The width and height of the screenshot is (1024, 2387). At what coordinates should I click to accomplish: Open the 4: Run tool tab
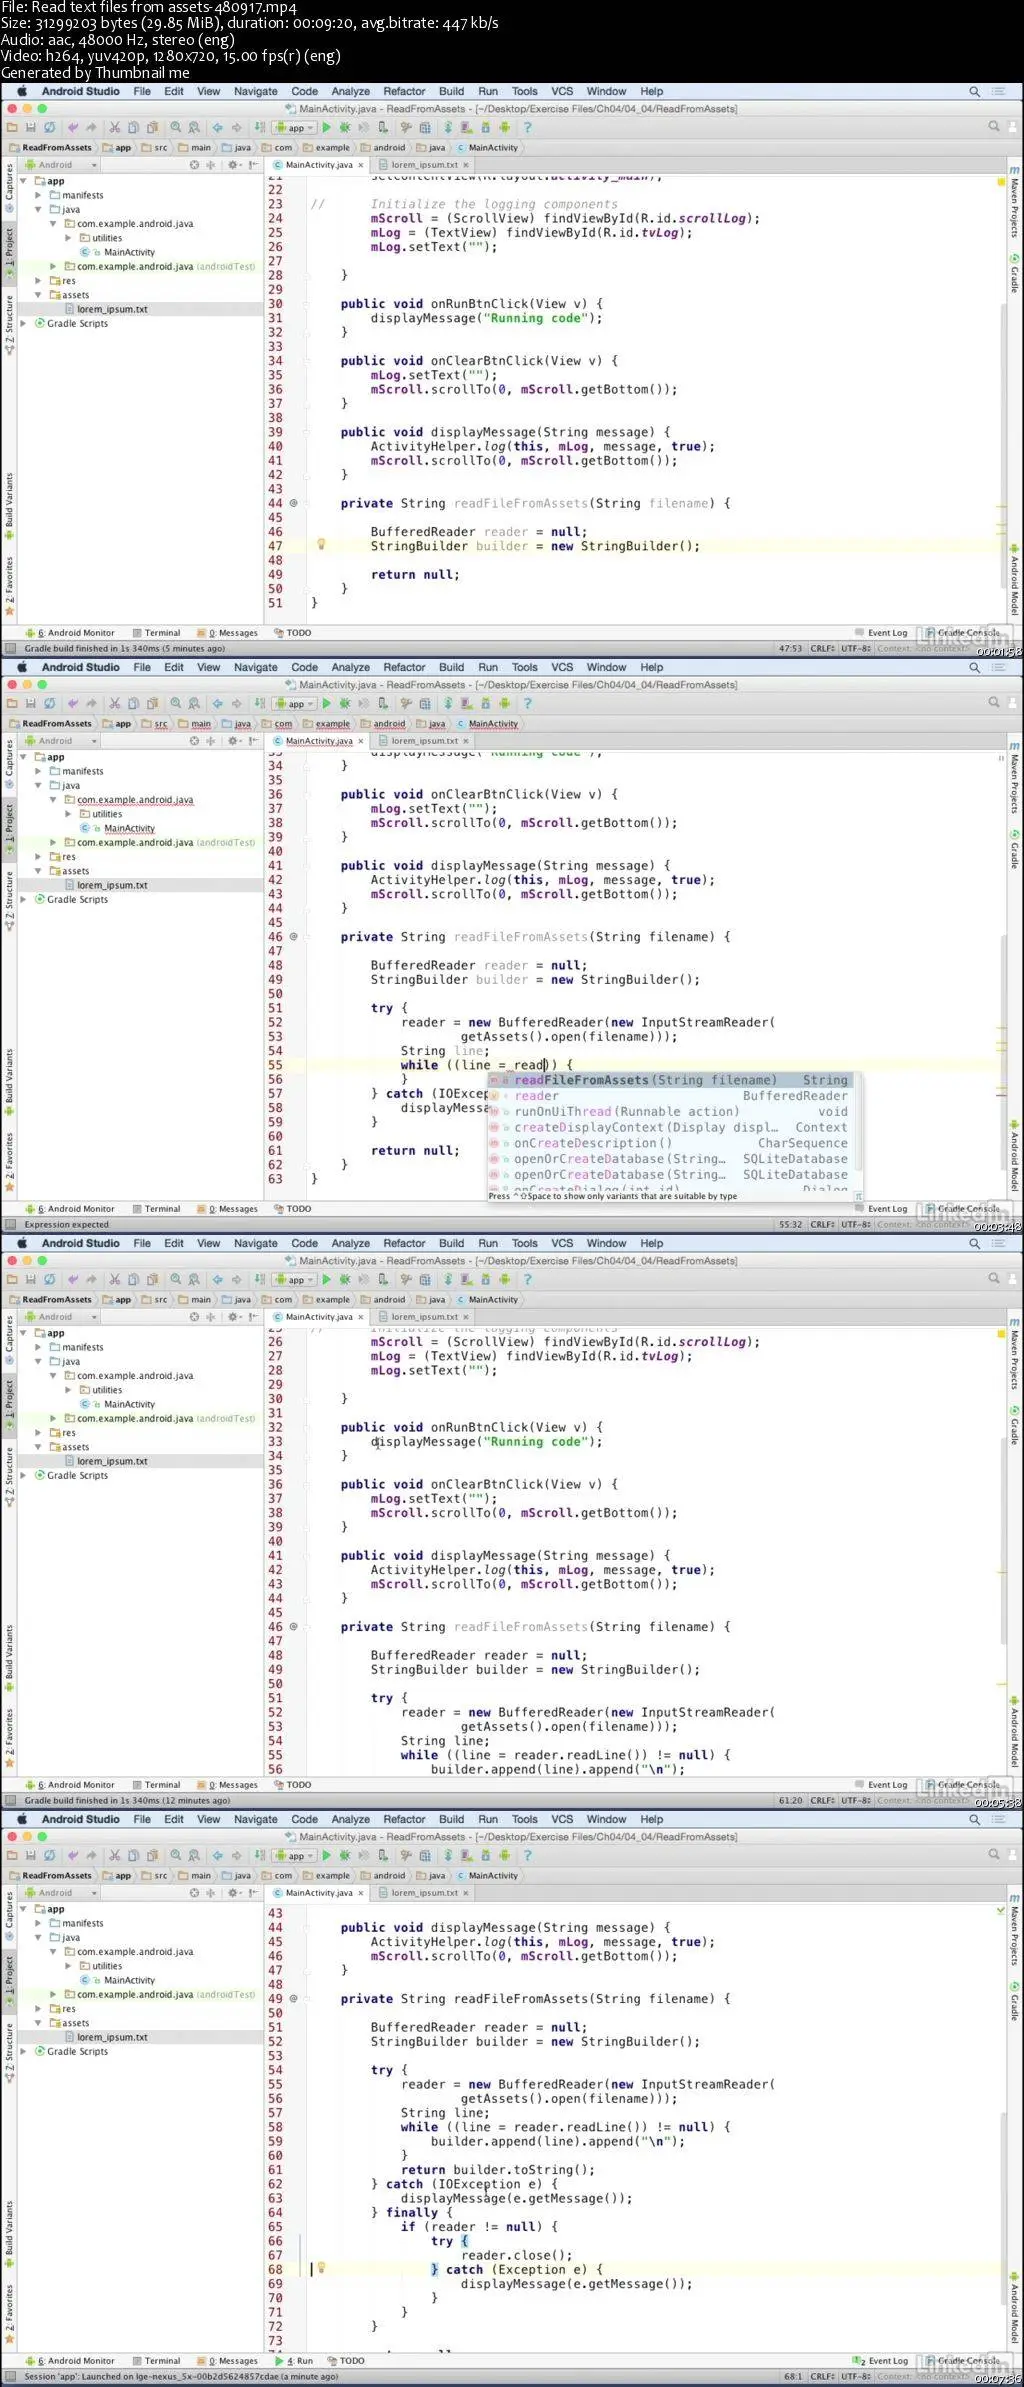pyautogui.click(x=294, y=2360)
